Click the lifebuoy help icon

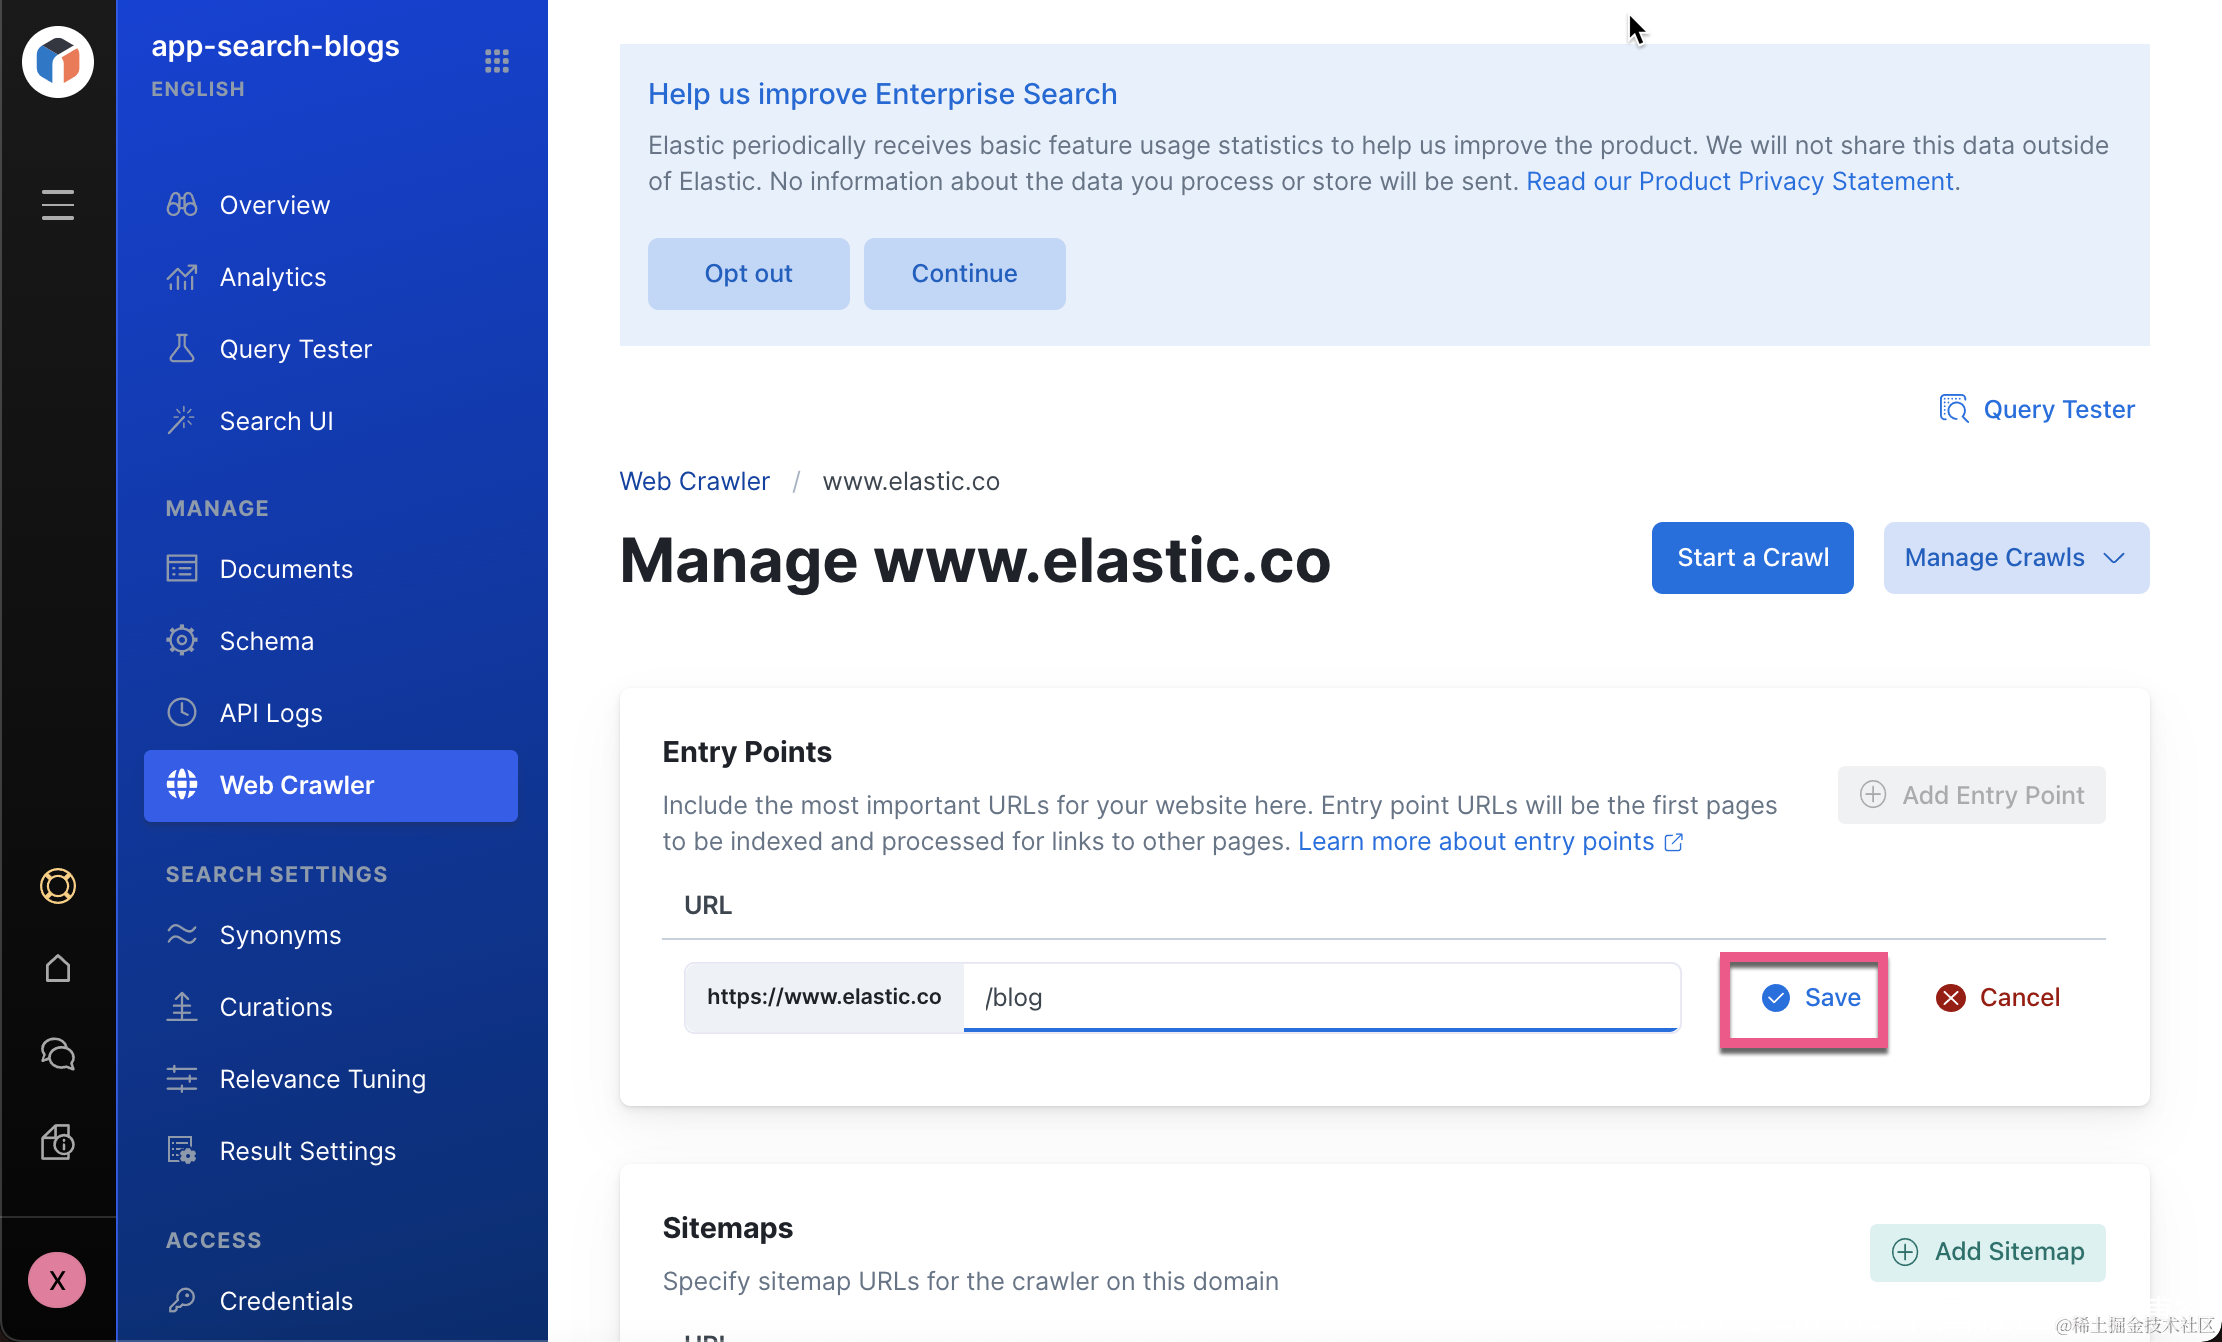[58, 886]
